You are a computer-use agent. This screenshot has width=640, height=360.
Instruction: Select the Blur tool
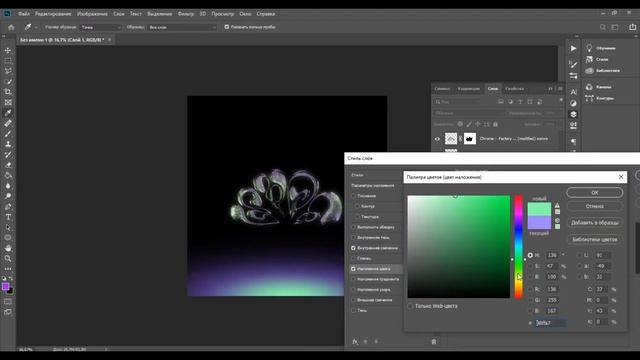pos(8,186)
